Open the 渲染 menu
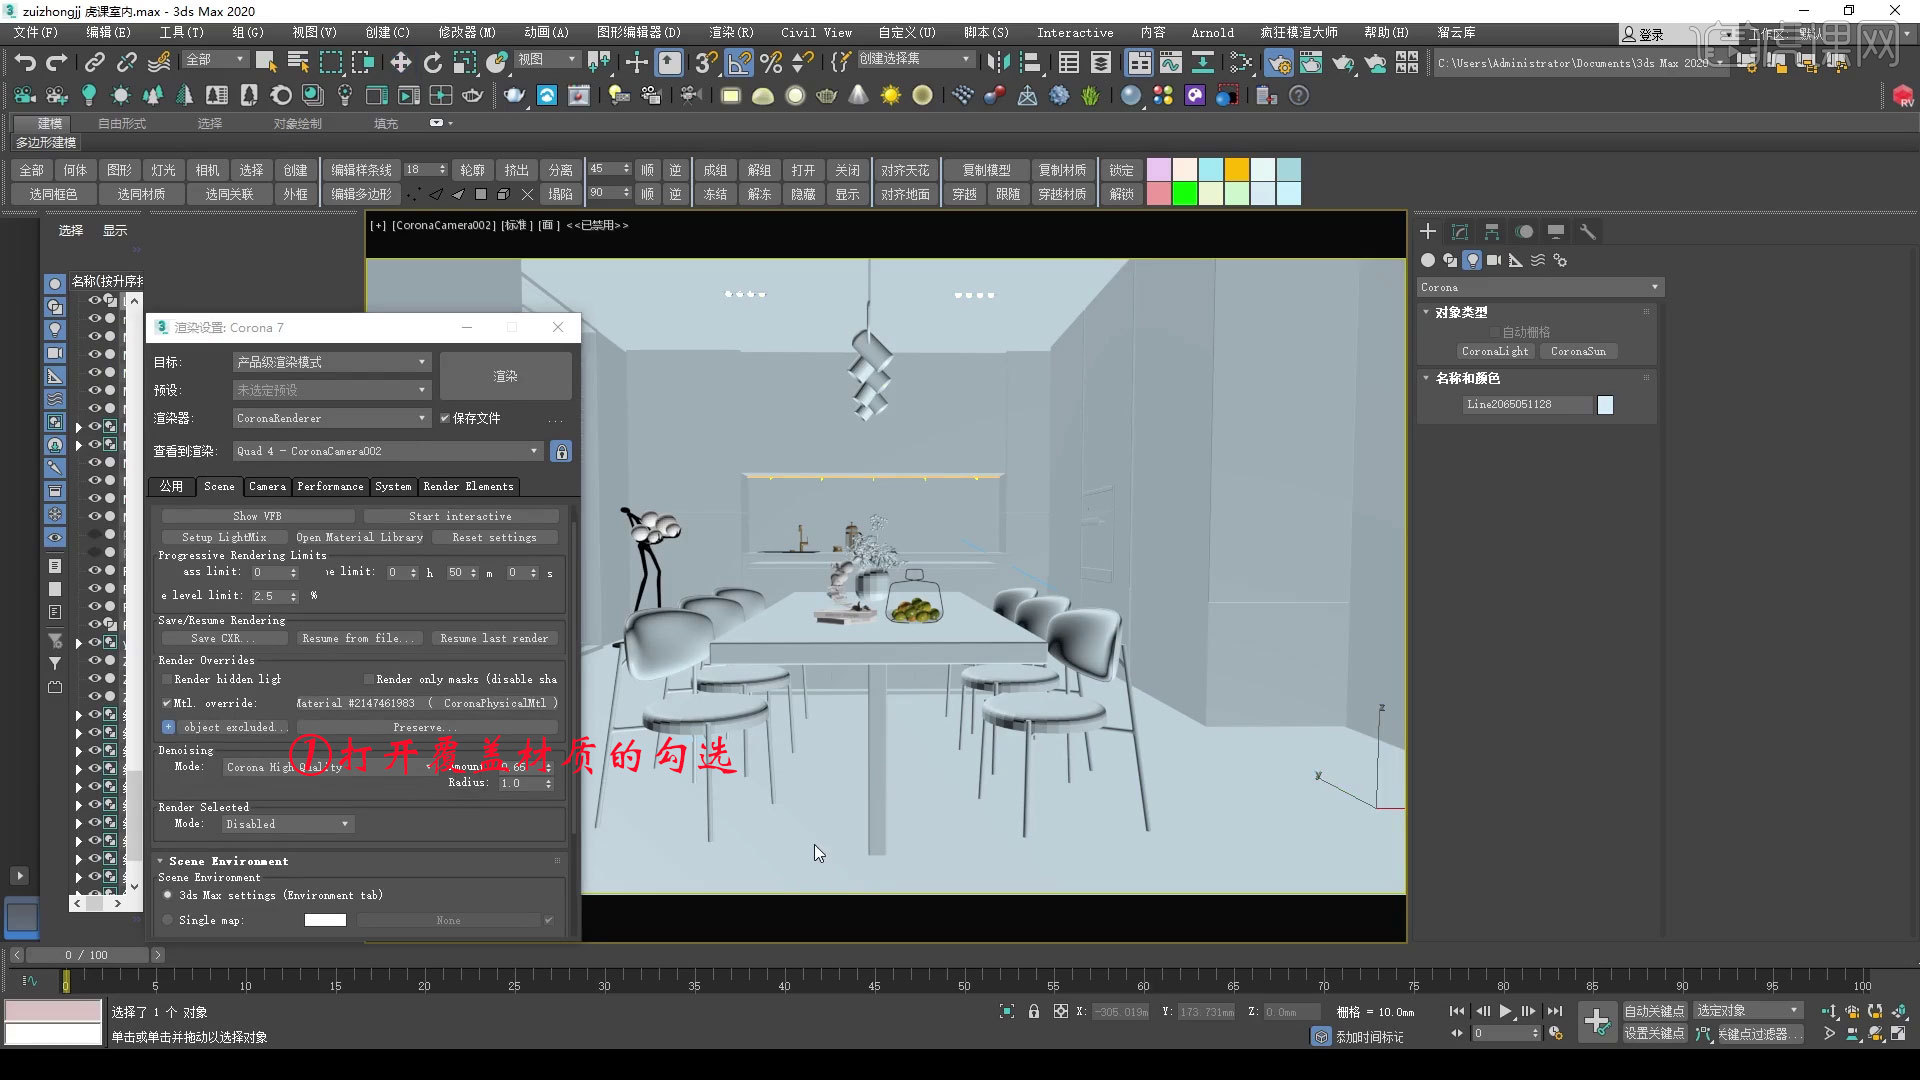Screen dimensions: 1920x1080 tap(731, 32)
